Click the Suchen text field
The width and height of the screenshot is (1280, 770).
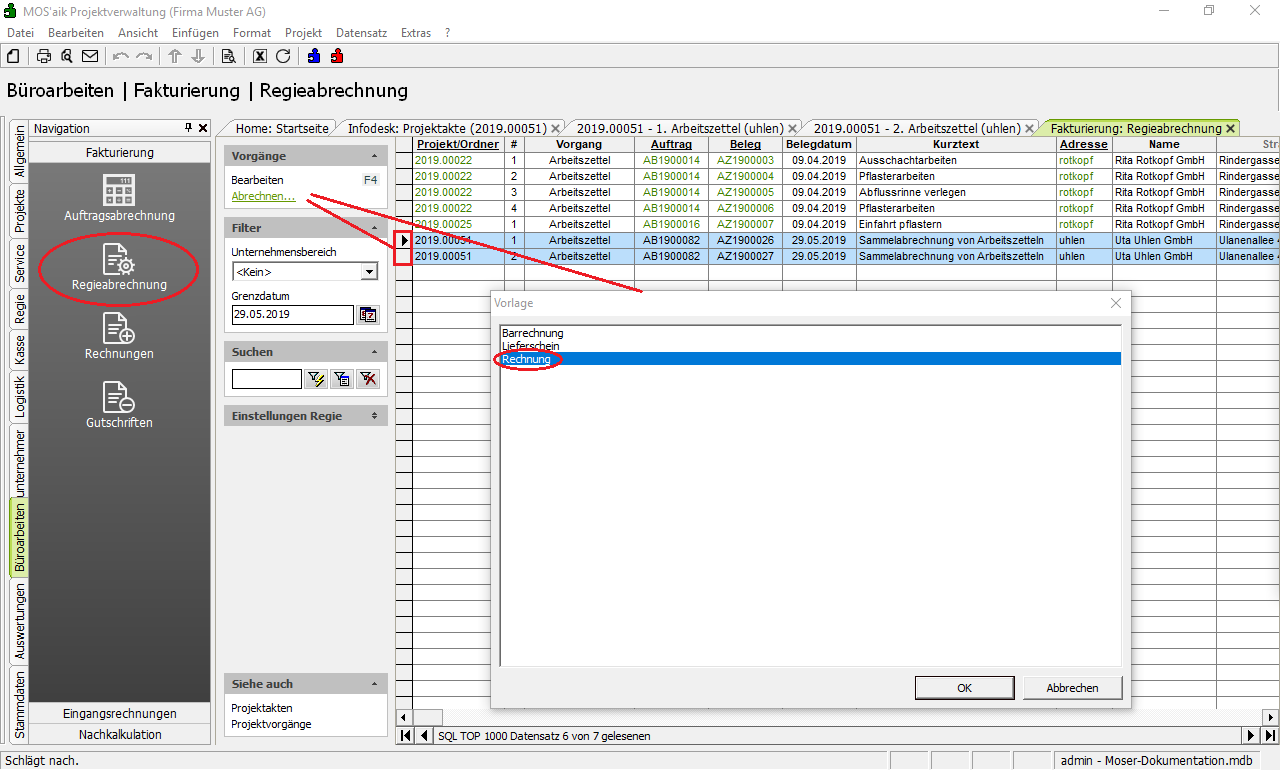coord(266,379)
